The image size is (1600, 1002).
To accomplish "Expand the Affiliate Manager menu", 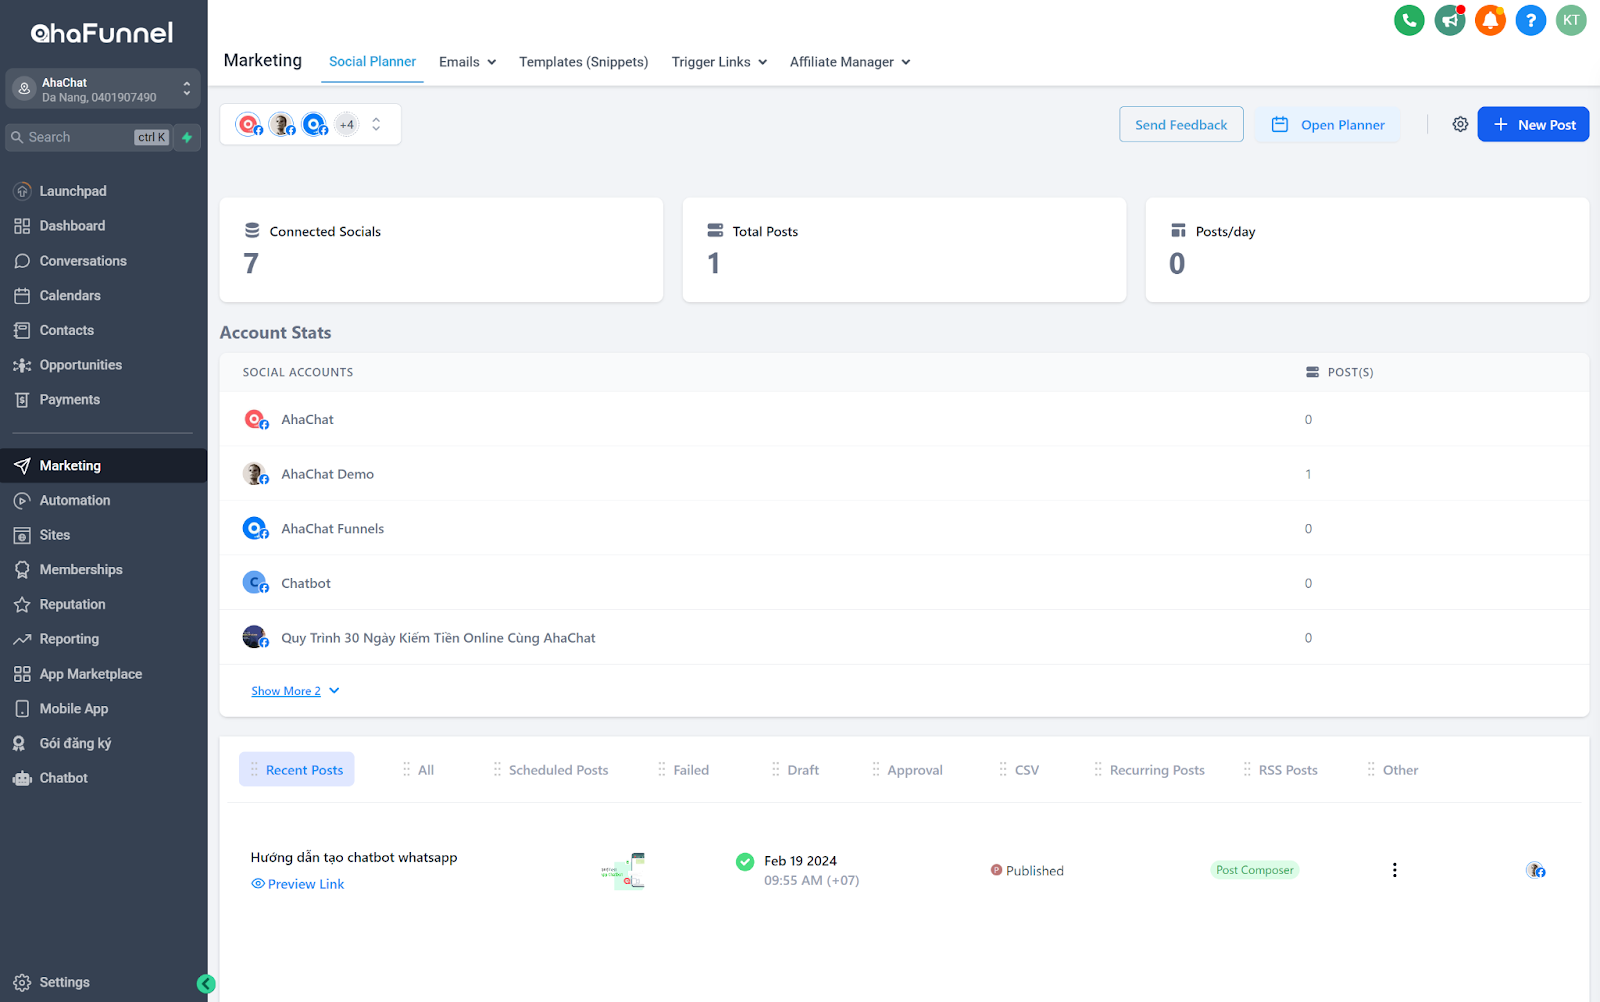I will [x=850, y=62].
